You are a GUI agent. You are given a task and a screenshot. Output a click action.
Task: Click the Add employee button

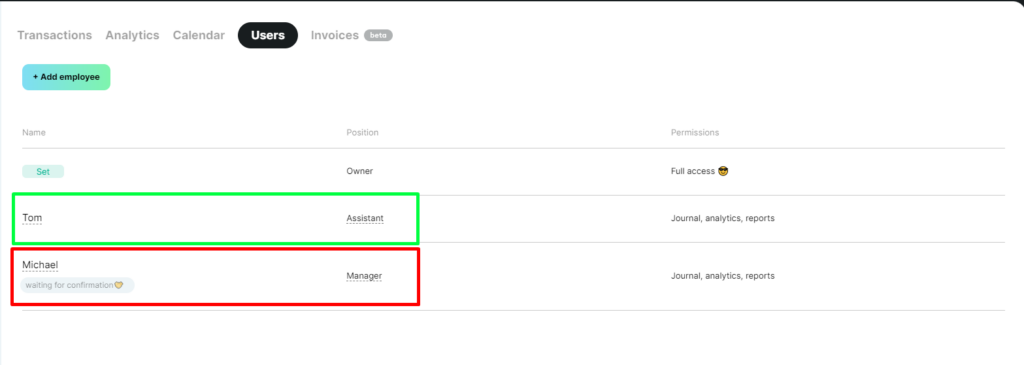point(66,77)
